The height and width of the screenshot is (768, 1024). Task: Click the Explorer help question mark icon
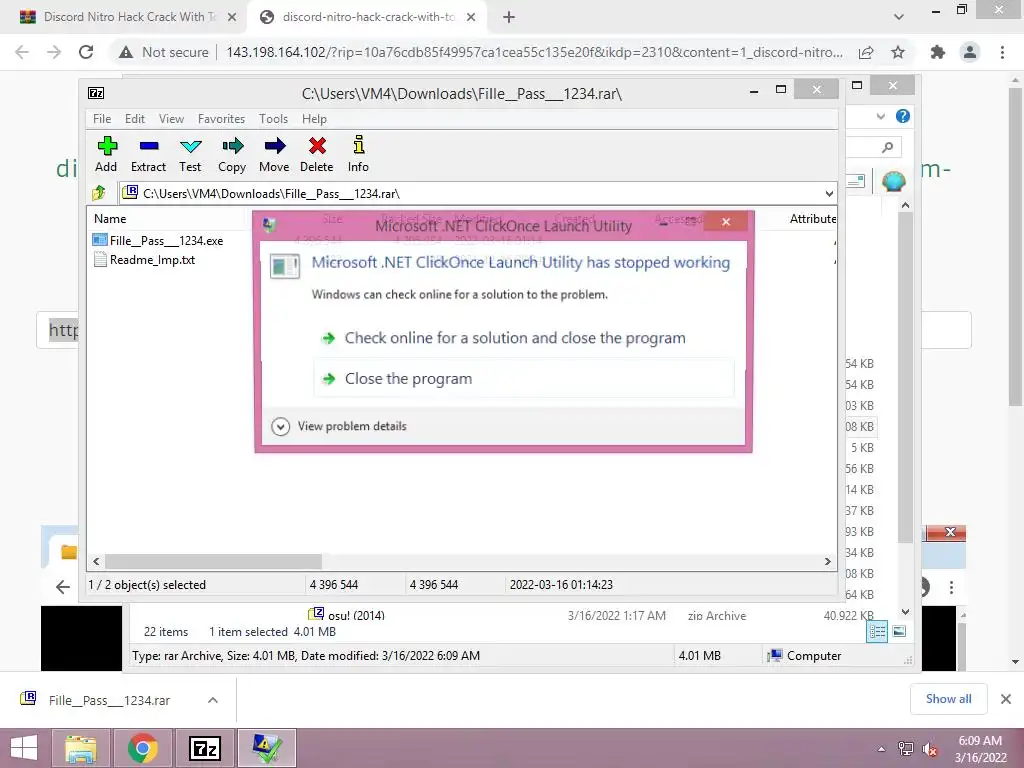903,116
